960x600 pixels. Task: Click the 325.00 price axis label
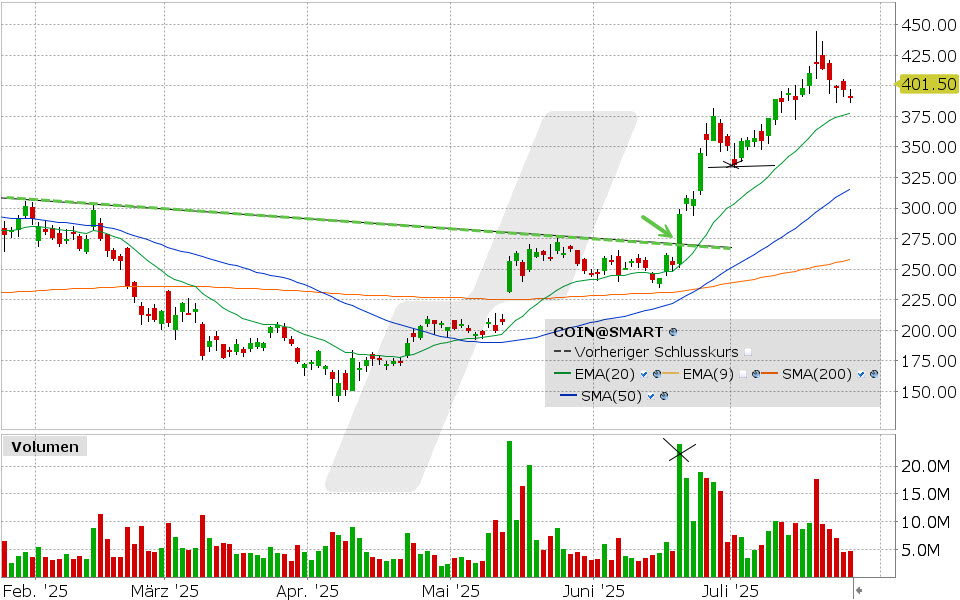[928, 178]
